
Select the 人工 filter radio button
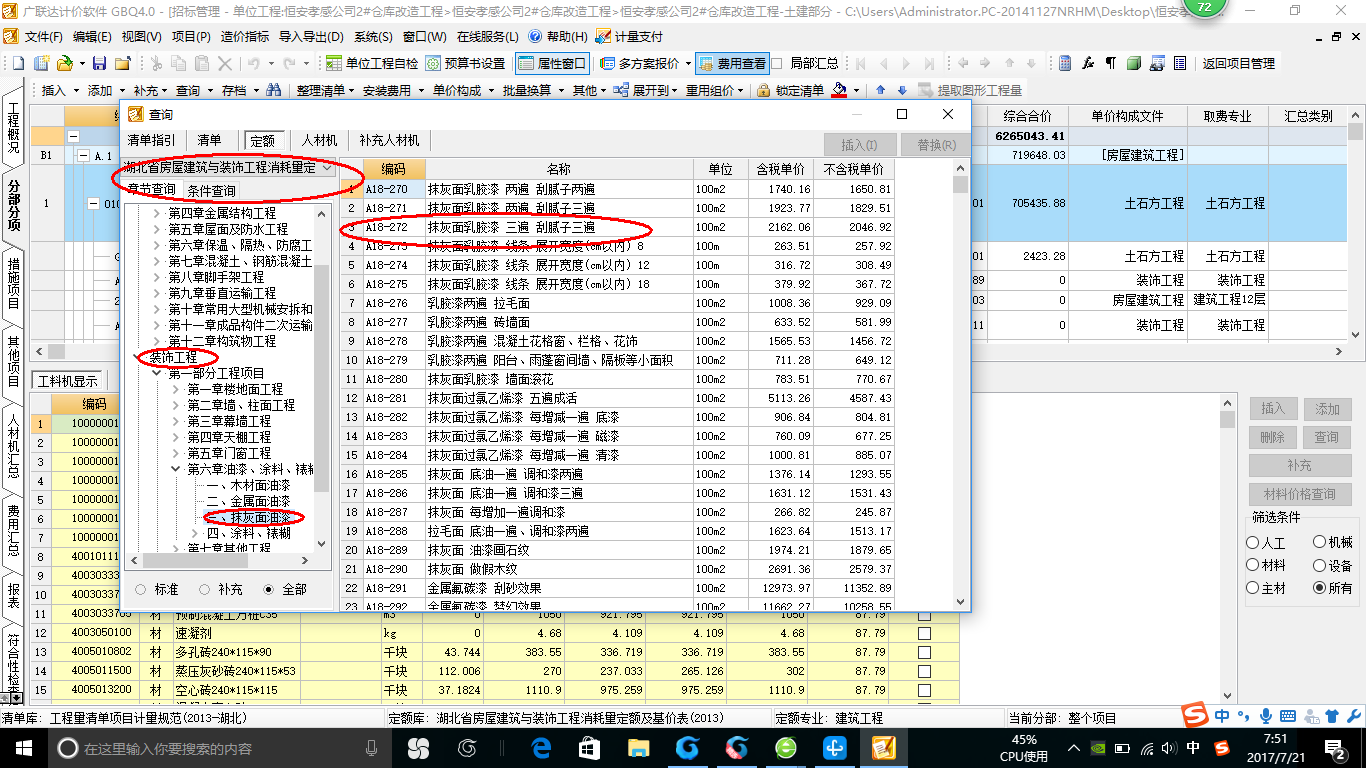pyautogui.click(x=1253, y=542)
